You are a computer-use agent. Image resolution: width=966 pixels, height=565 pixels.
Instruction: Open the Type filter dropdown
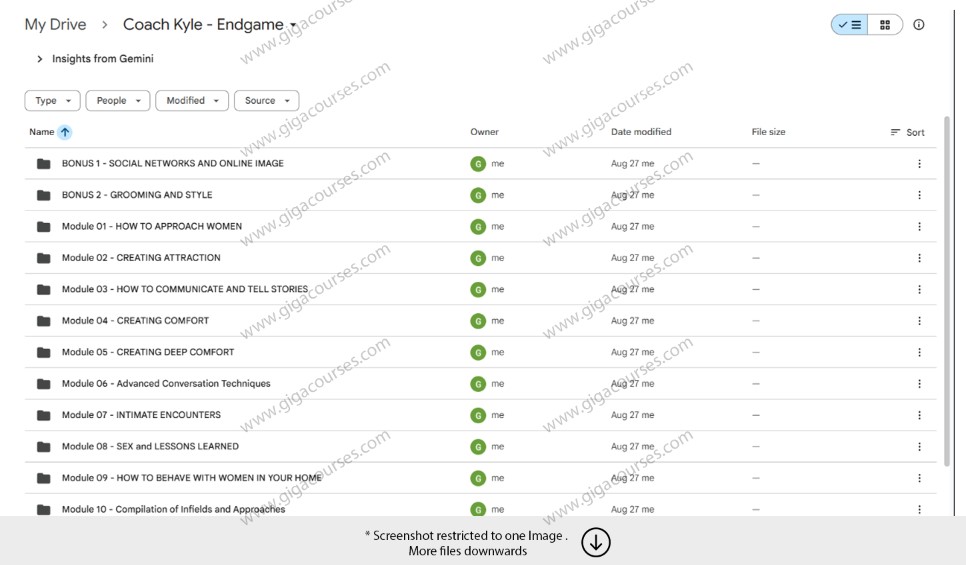52,101
